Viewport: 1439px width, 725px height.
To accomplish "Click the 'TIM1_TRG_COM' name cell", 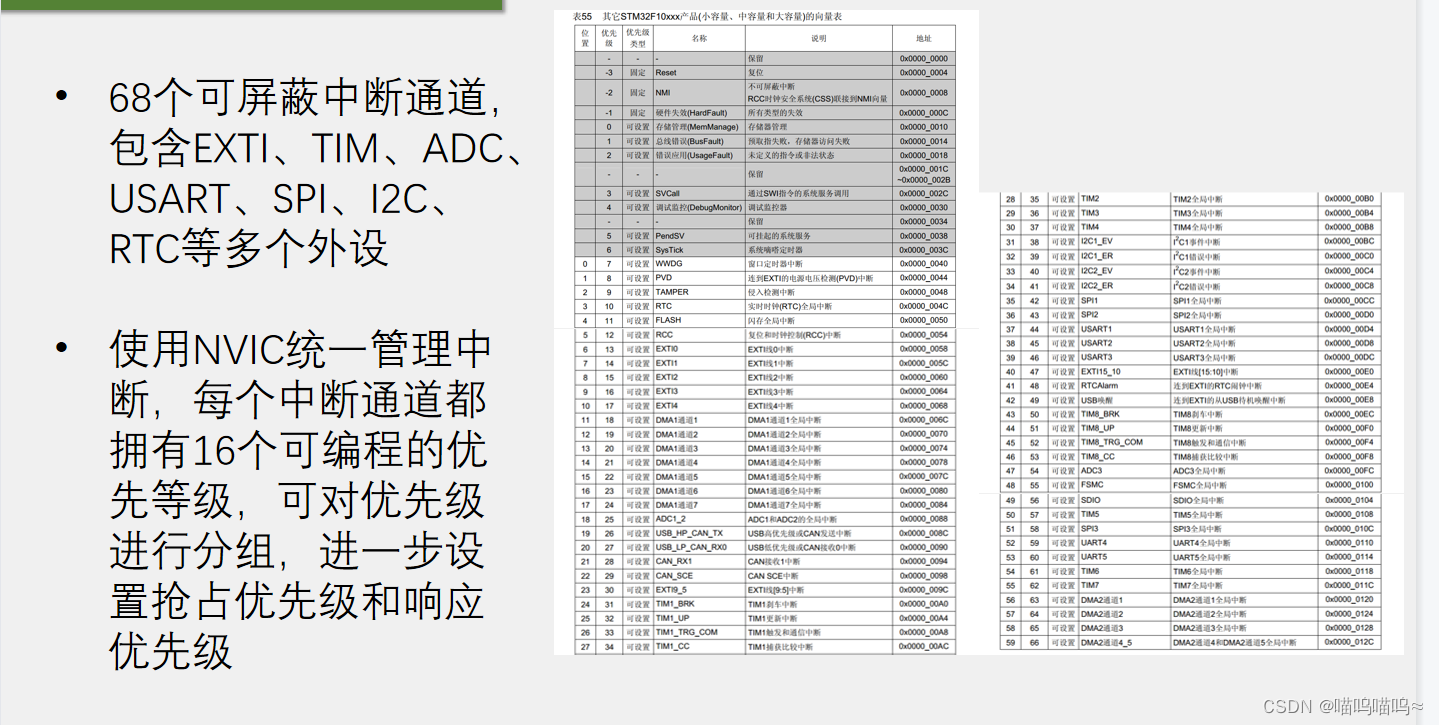I will [699, 632].
